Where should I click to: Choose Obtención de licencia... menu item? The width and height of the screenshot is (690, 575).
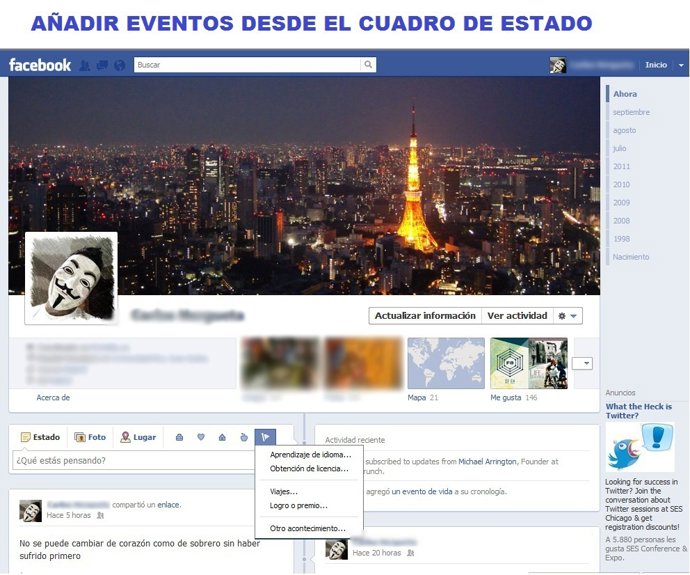tap(309, 469)
